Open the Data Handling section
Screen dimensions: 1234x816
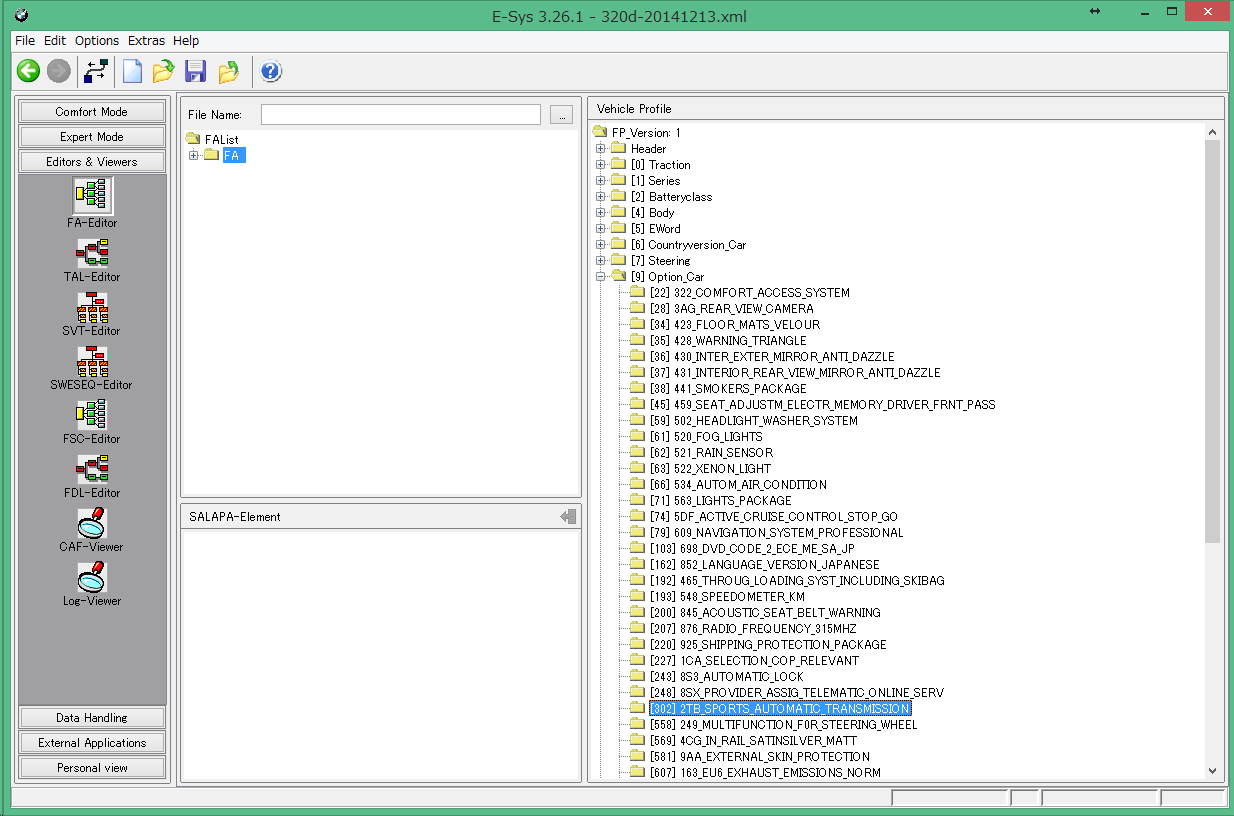point(92,718)
